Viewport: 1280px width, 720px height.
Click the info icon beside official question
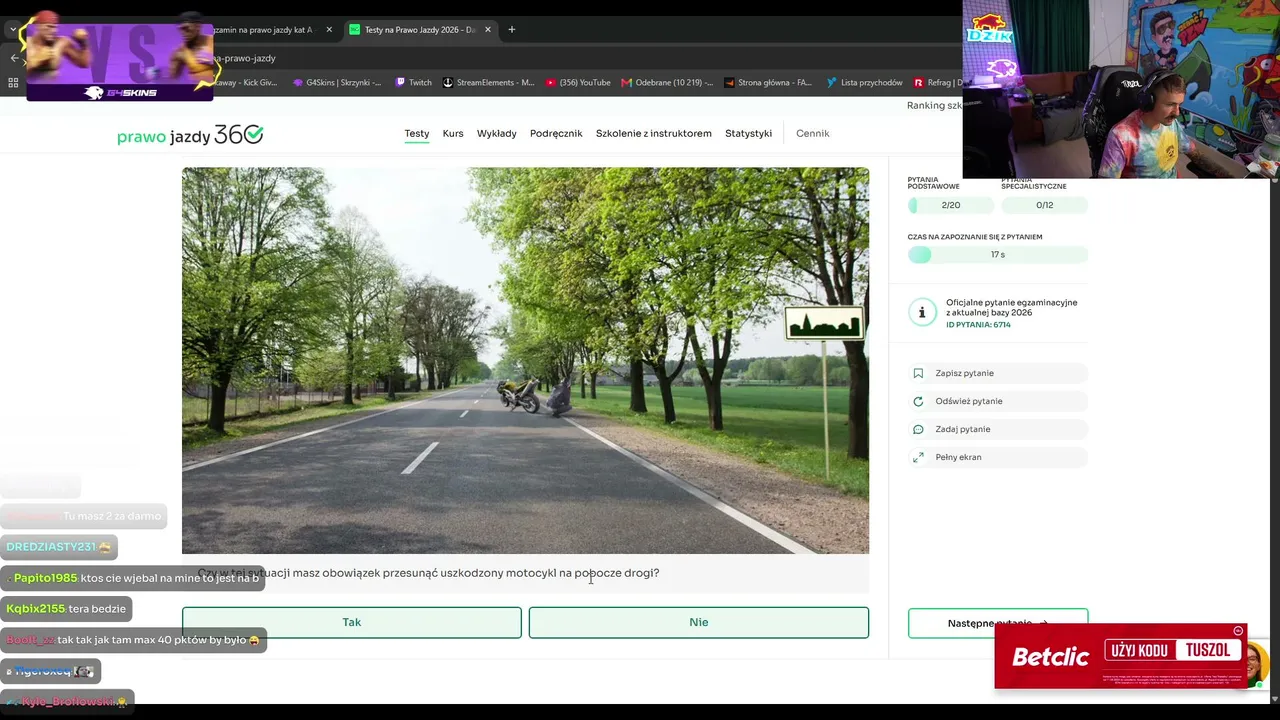tap(922, 313)
